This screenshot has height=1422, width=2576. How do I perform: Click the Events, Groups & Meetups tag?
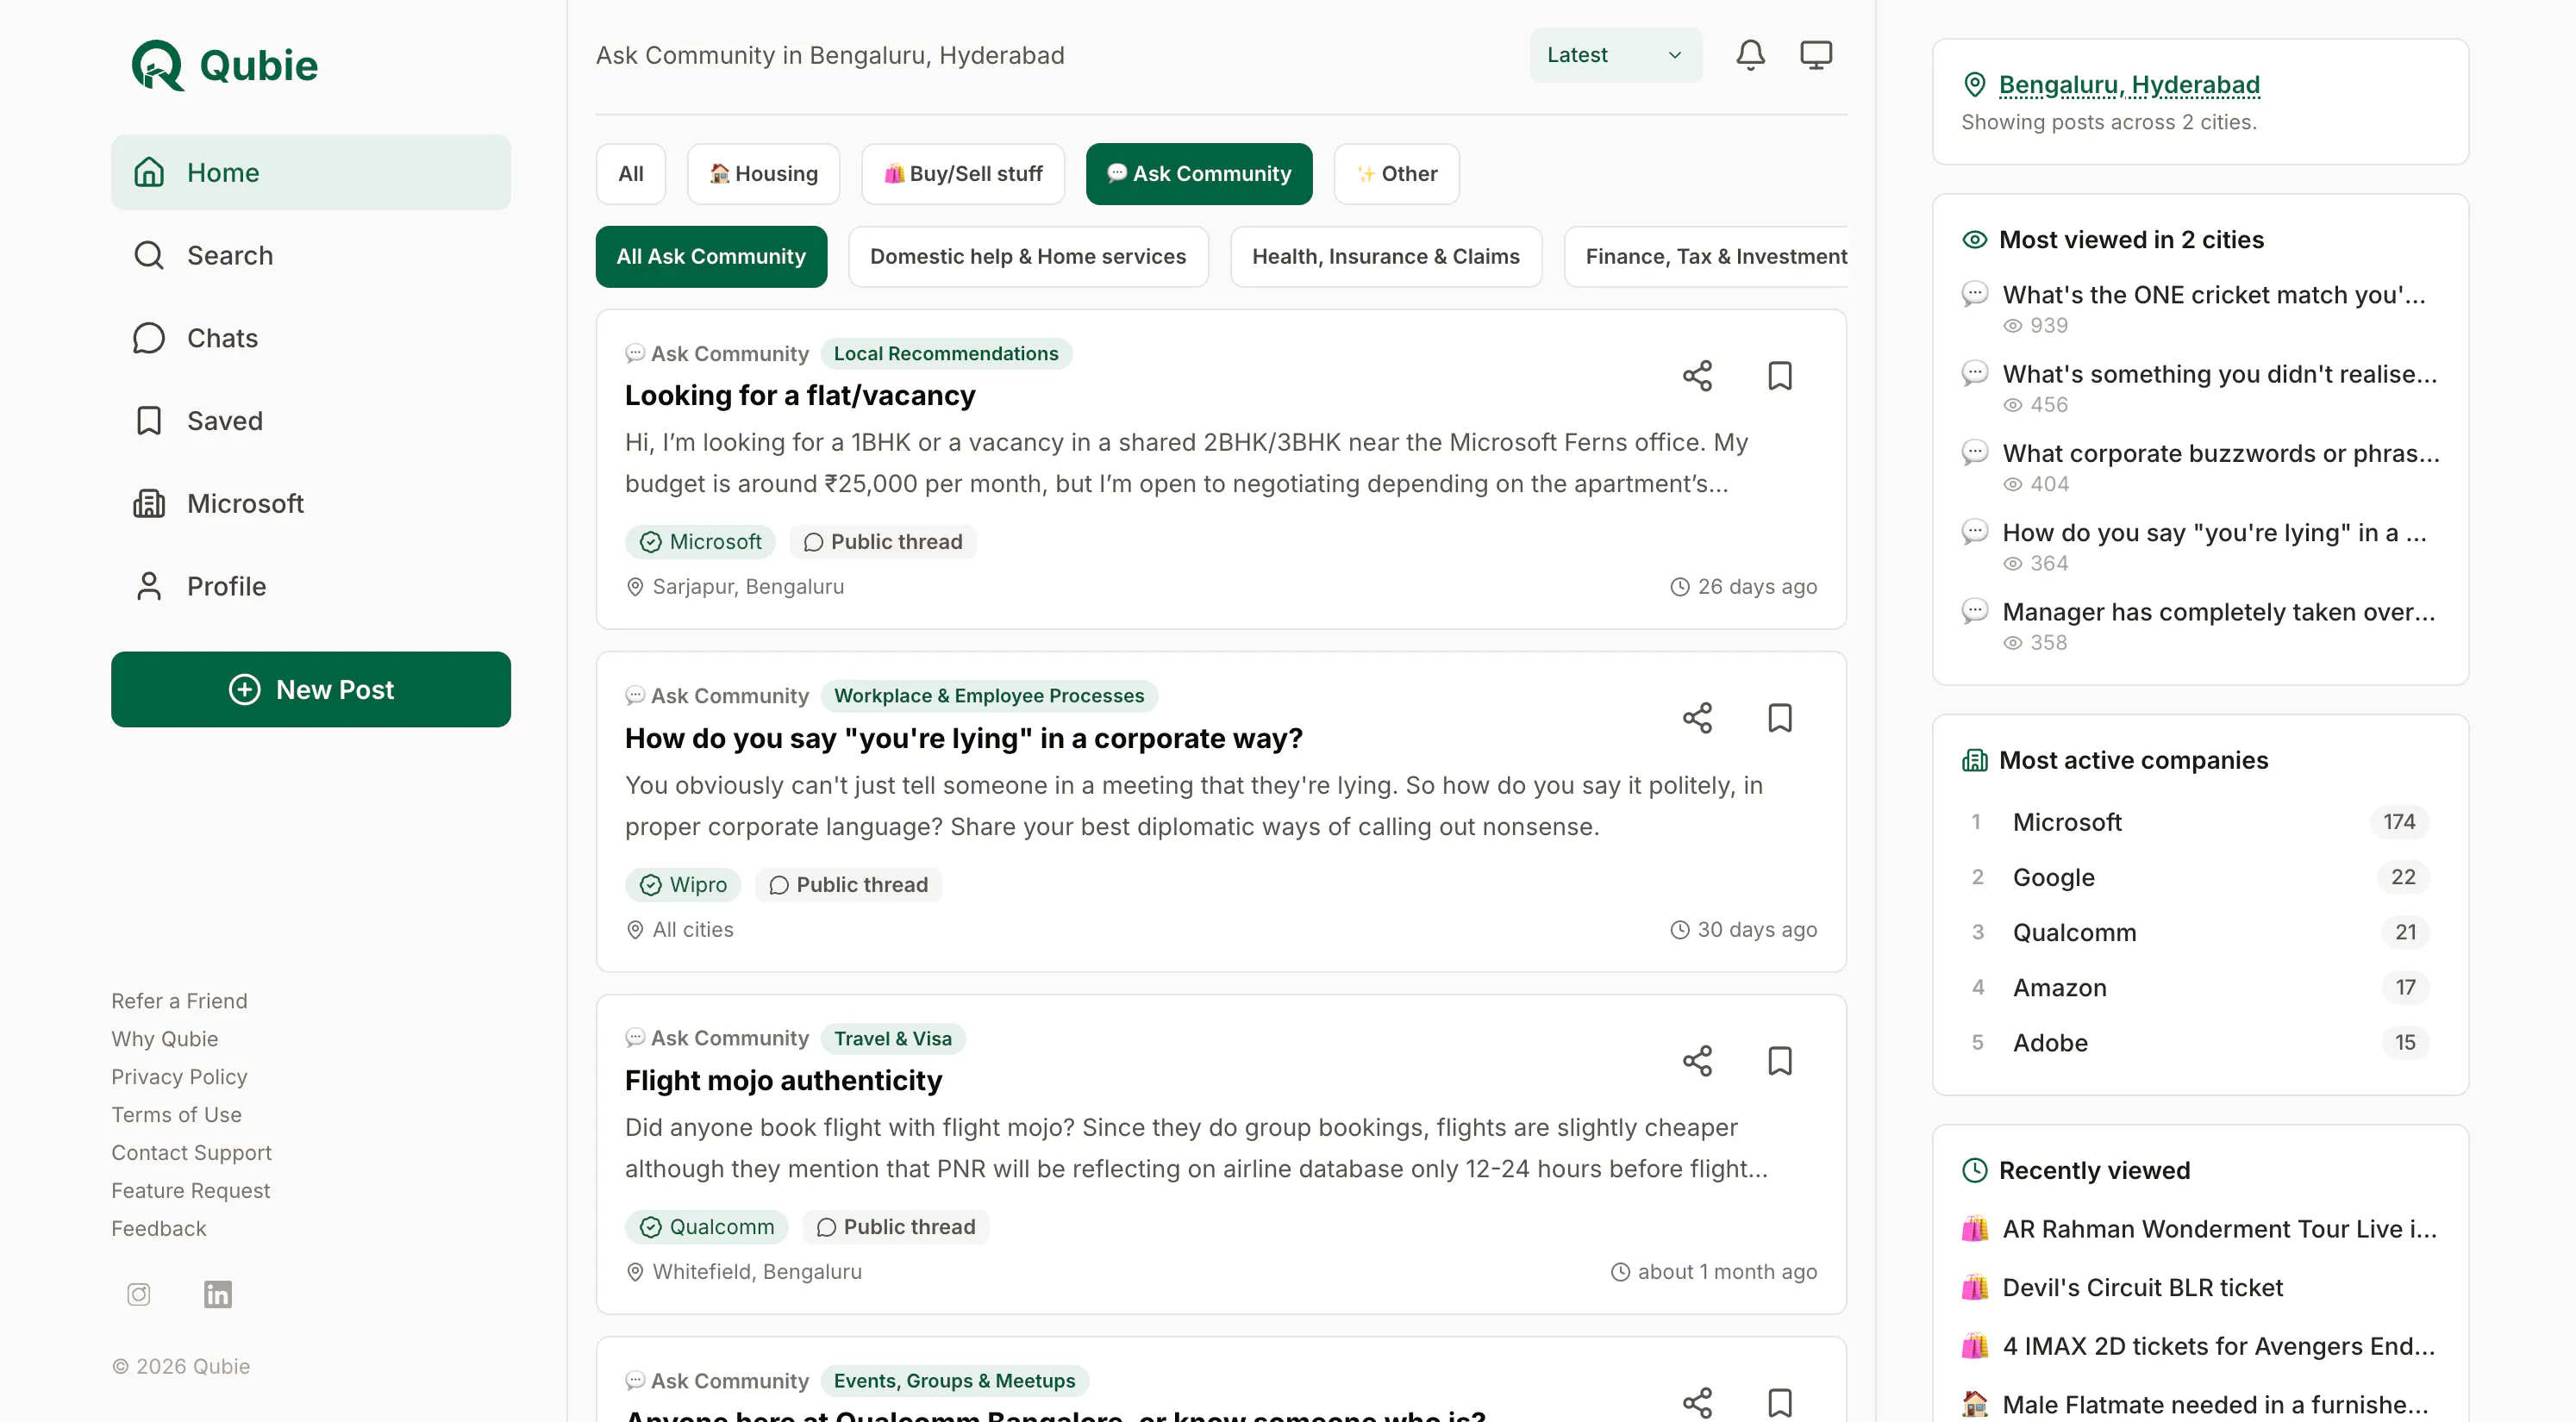pos(954,1381)
